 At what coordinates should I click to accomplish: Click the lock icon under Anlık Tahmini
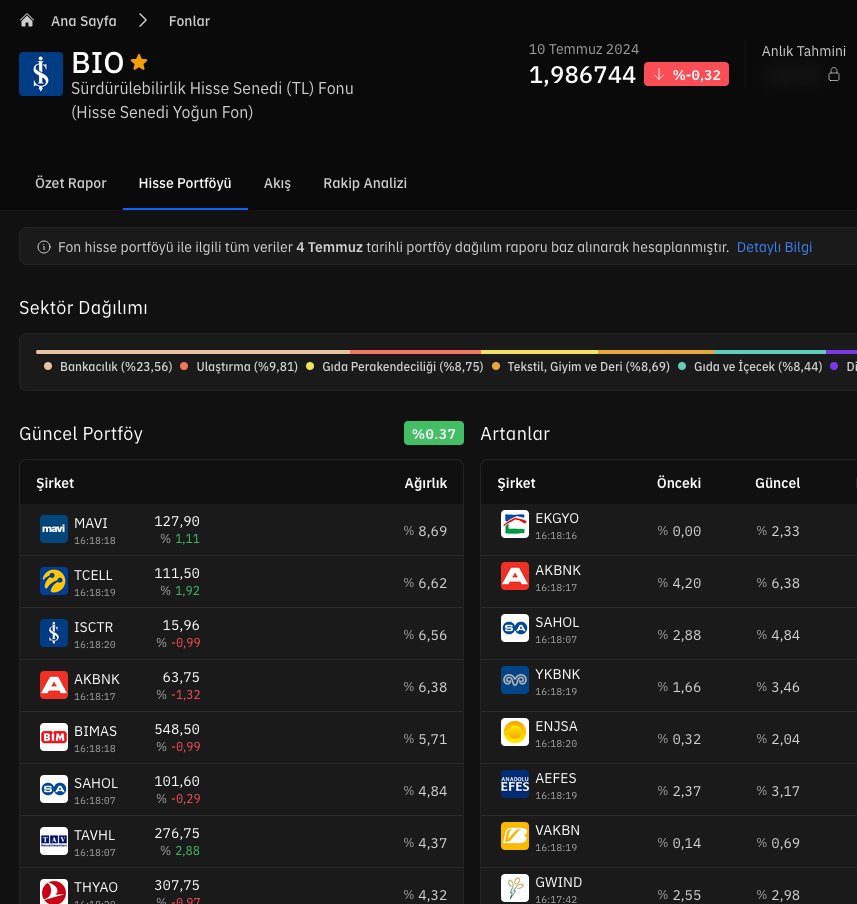point(833,74)
